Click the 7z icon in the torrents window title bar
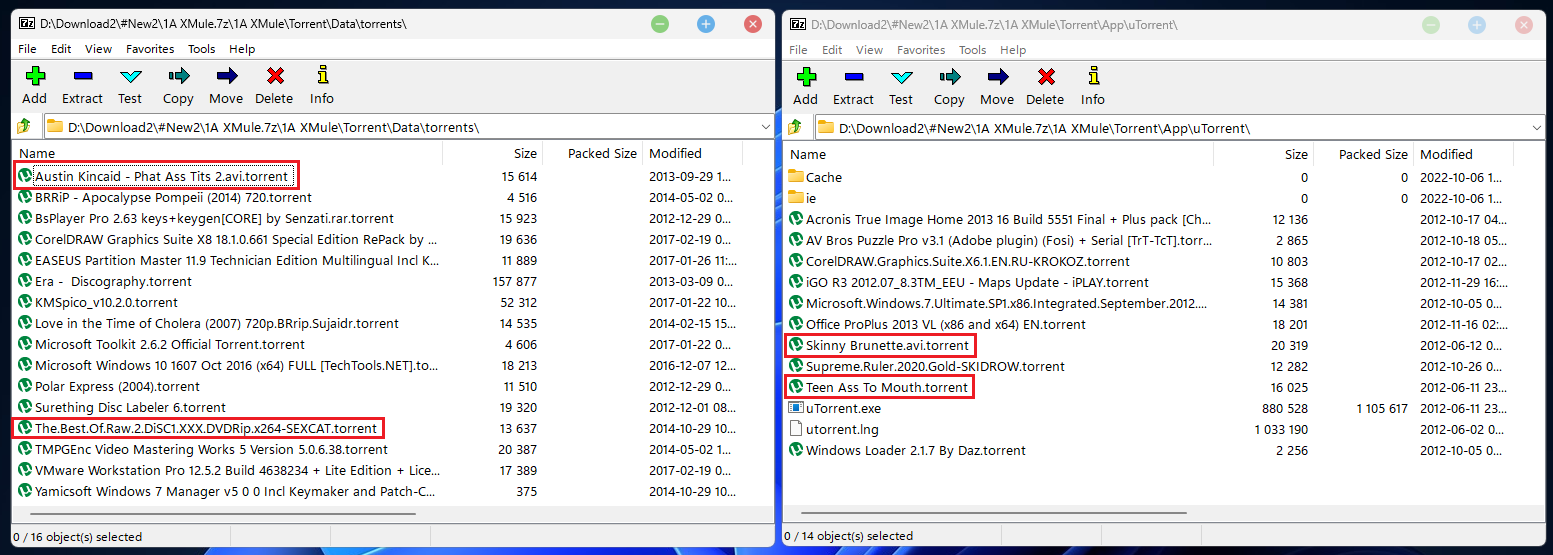The image size is (1553, 555). pos(26,22)
